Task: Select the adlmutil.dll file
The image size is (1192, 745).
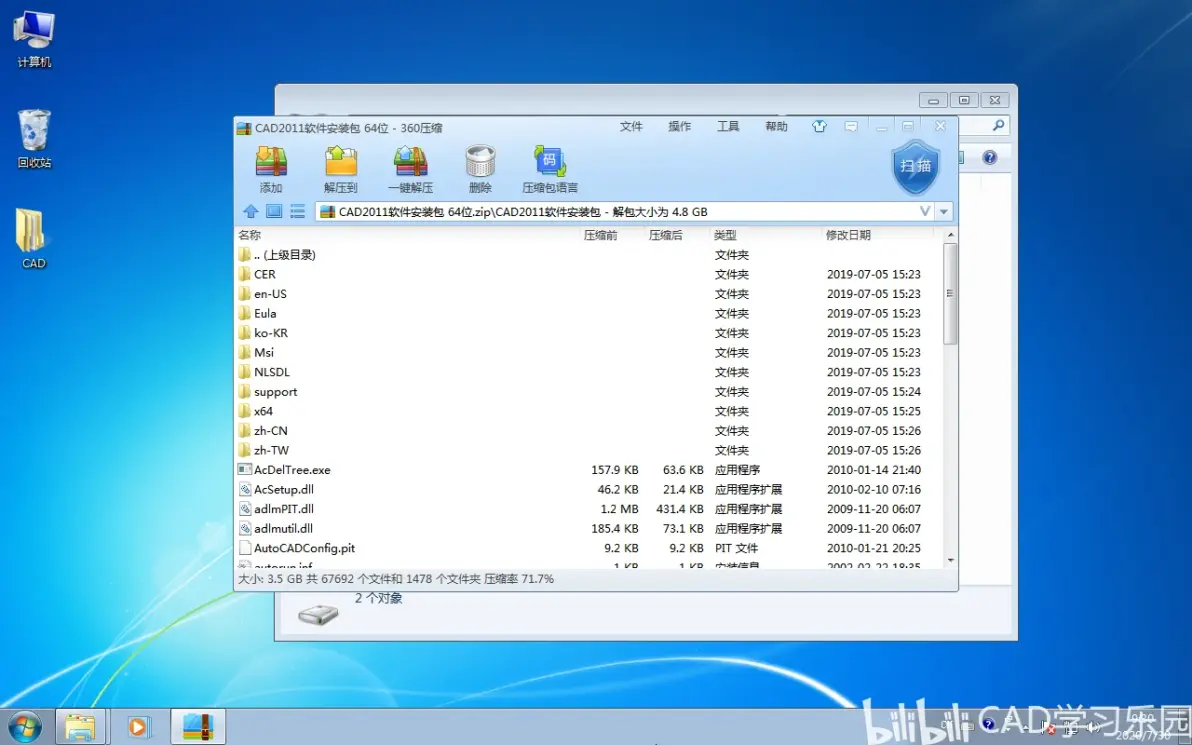Action: click(284, 528)
